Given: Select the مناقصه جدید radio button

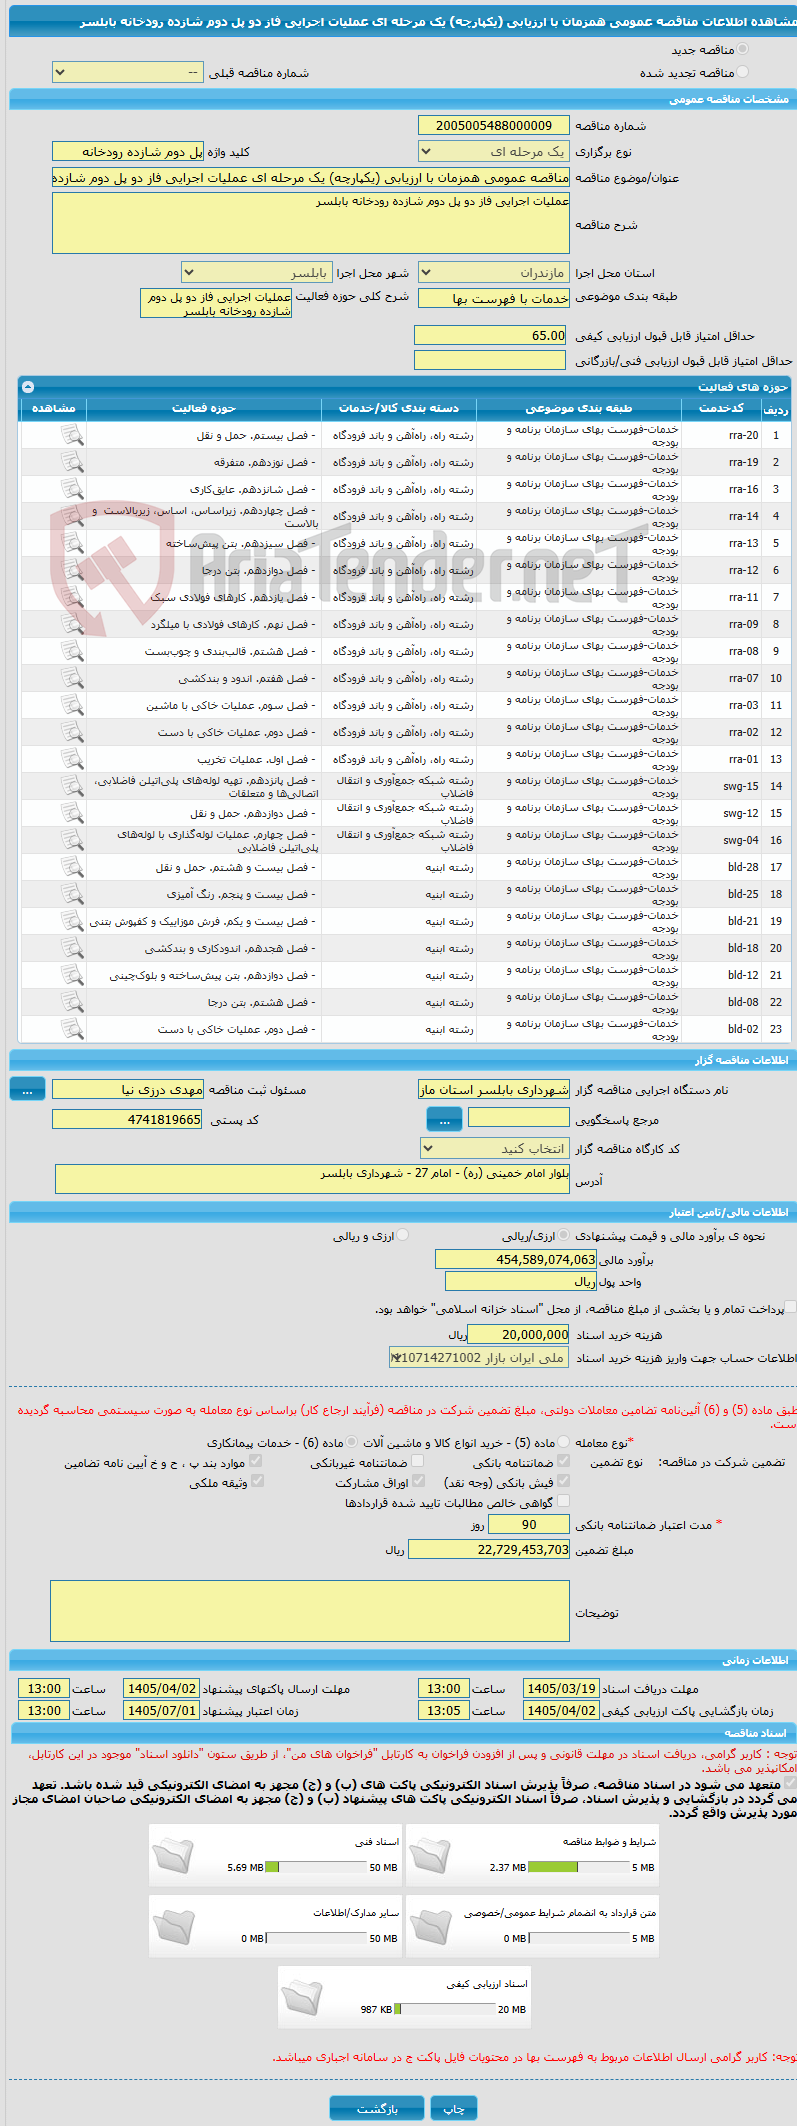Looking at the screenshot, I should pos(742,49).
